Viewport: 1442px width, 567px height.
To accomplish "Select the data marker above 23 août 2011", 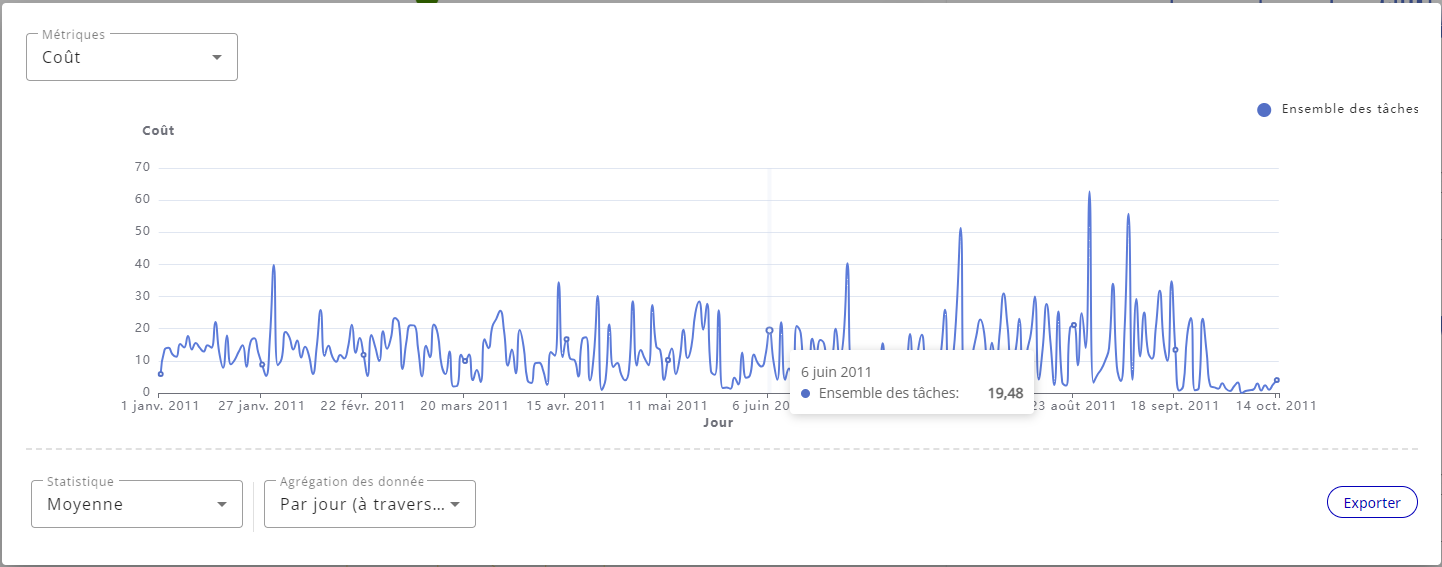I will [1073, 325].
